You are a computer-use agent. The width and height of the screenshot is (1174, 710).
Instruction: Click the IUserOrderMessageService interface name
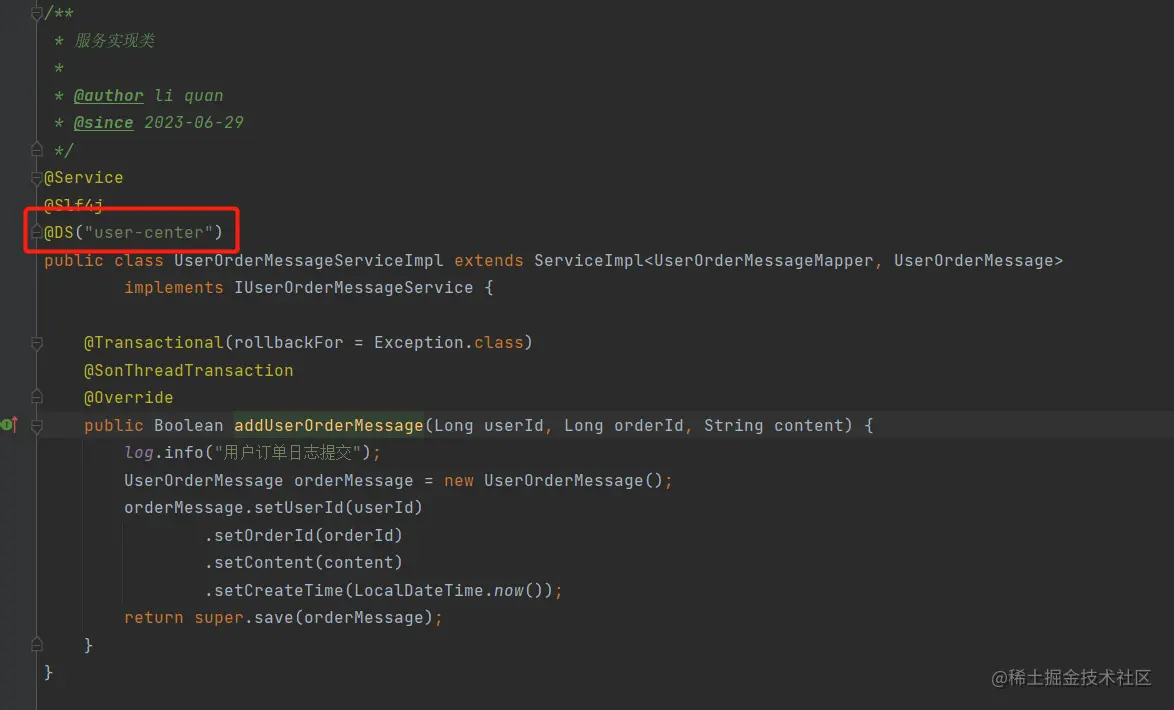(353, 288)
